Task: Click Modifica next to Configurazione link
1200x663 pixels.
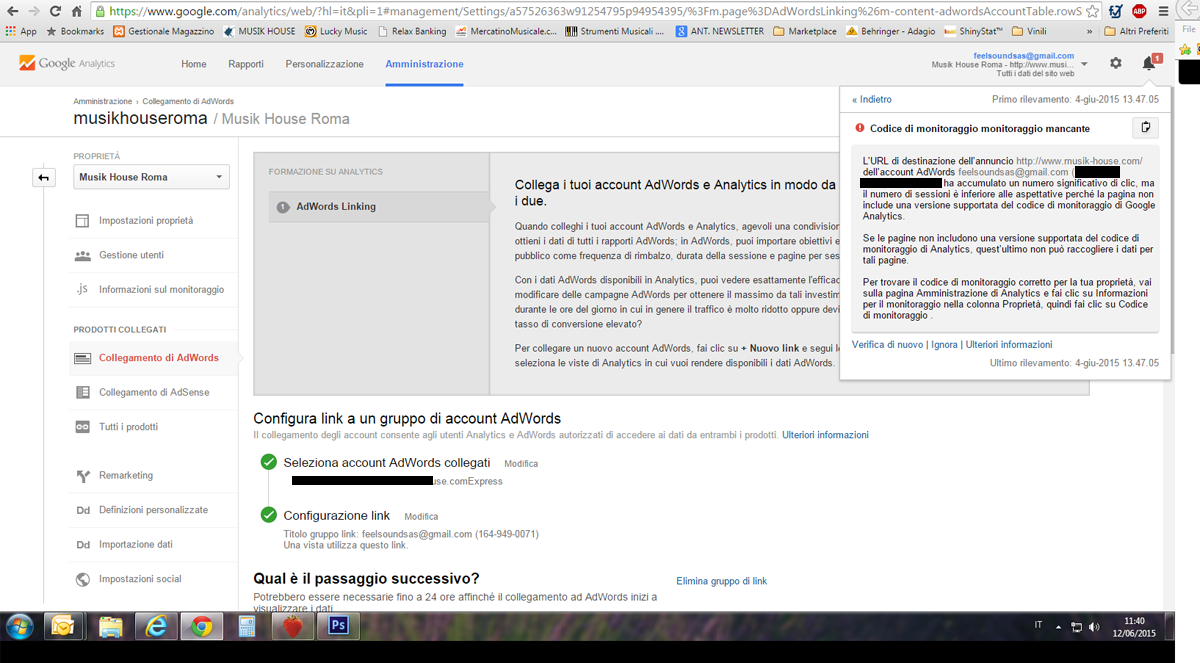Action: click(421, 517)
